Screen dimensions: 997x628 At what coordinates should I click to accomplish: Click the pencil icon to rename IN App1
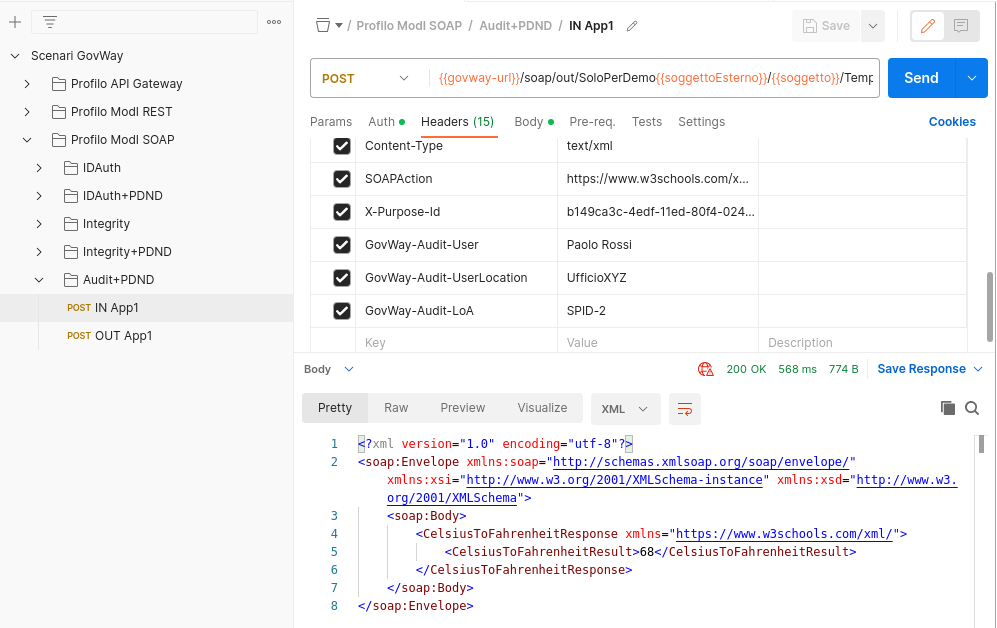631,26
